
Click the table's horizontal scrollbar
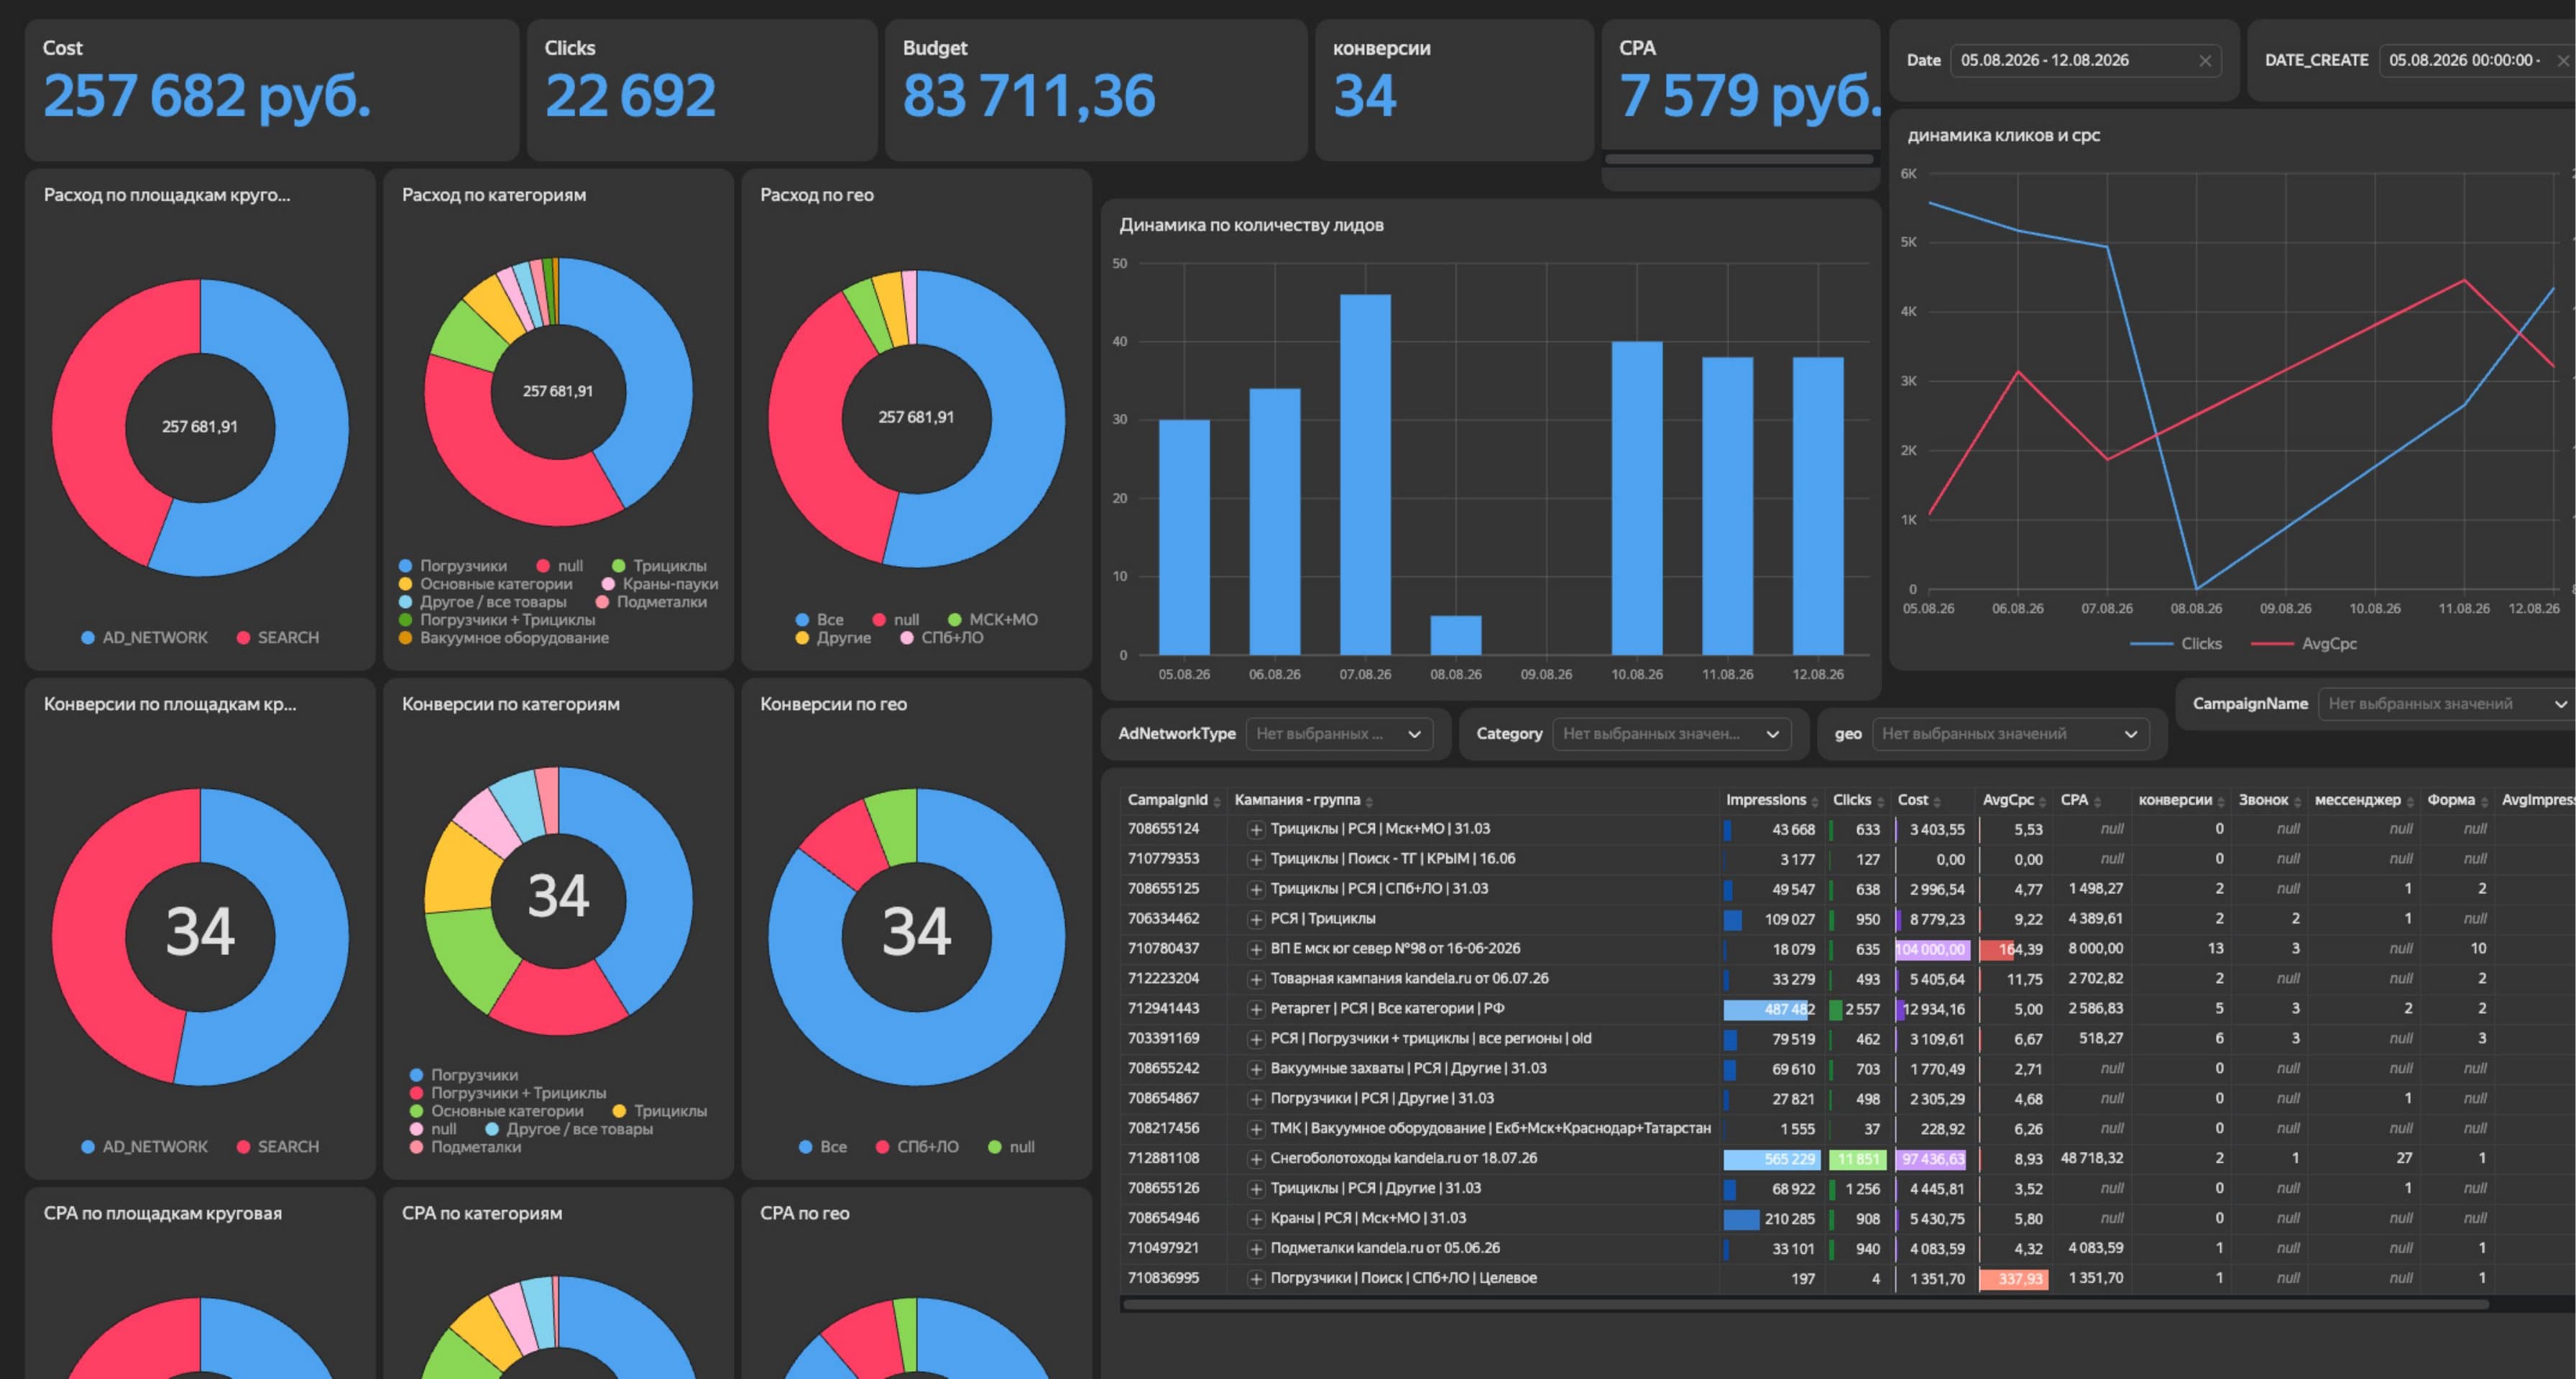click(1805, 1305)
